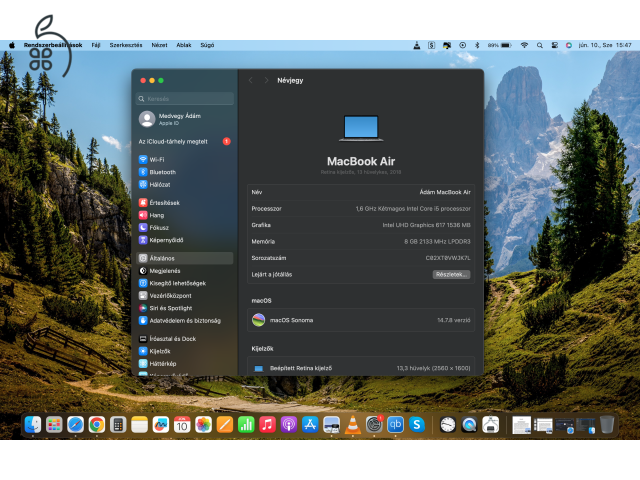
Task: Open Kijelzők settings in sidebar
Action: click(184, 351)
